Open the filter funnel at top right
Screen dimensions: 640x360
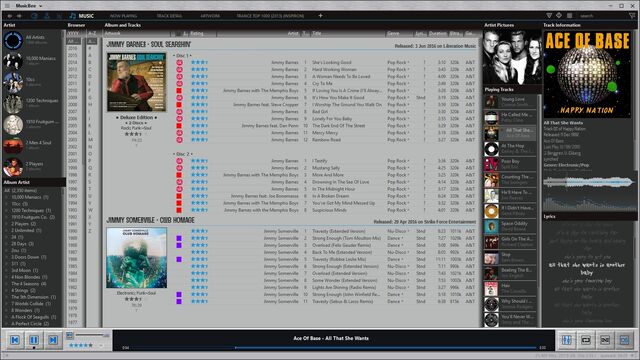(x=632, y=16)
